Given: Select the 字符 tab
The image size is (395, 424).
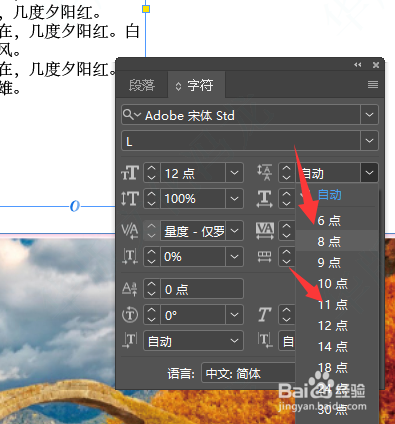Looking at the screenshot, I should click(197, 85).
